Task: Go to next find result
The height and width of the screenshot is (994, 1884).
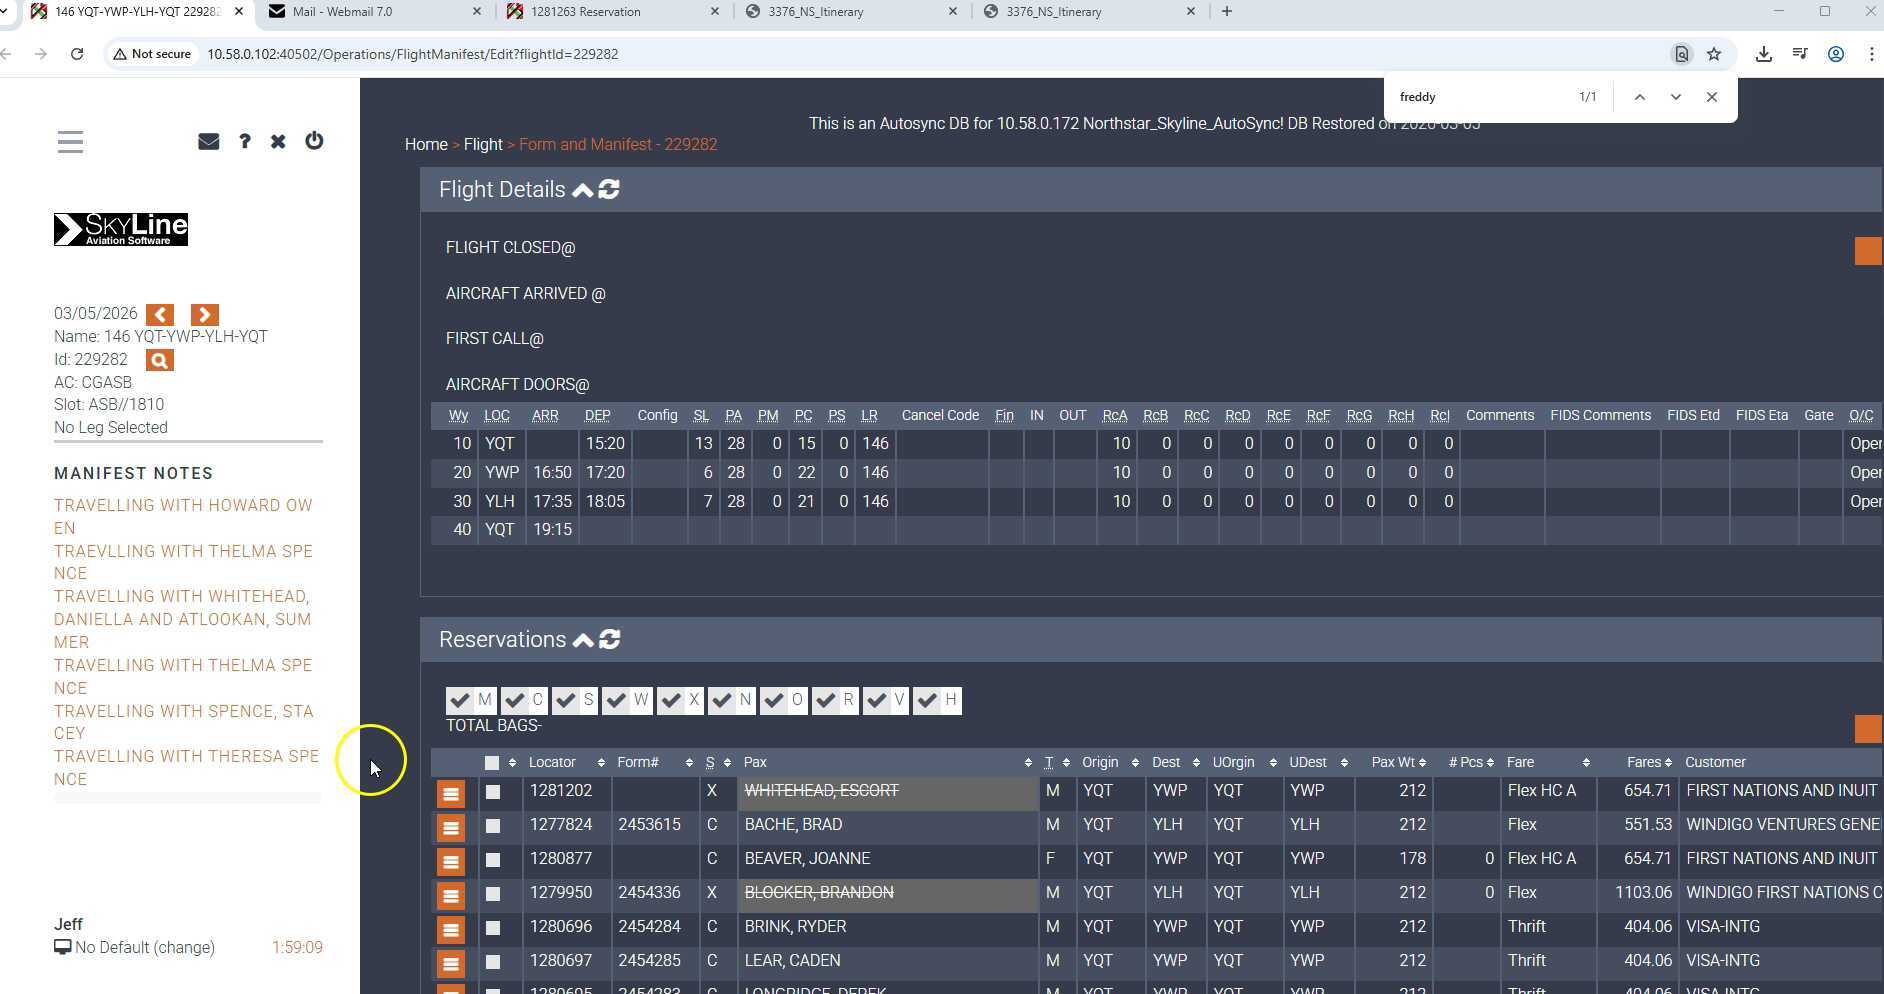Action: (x=1676, y=97)
